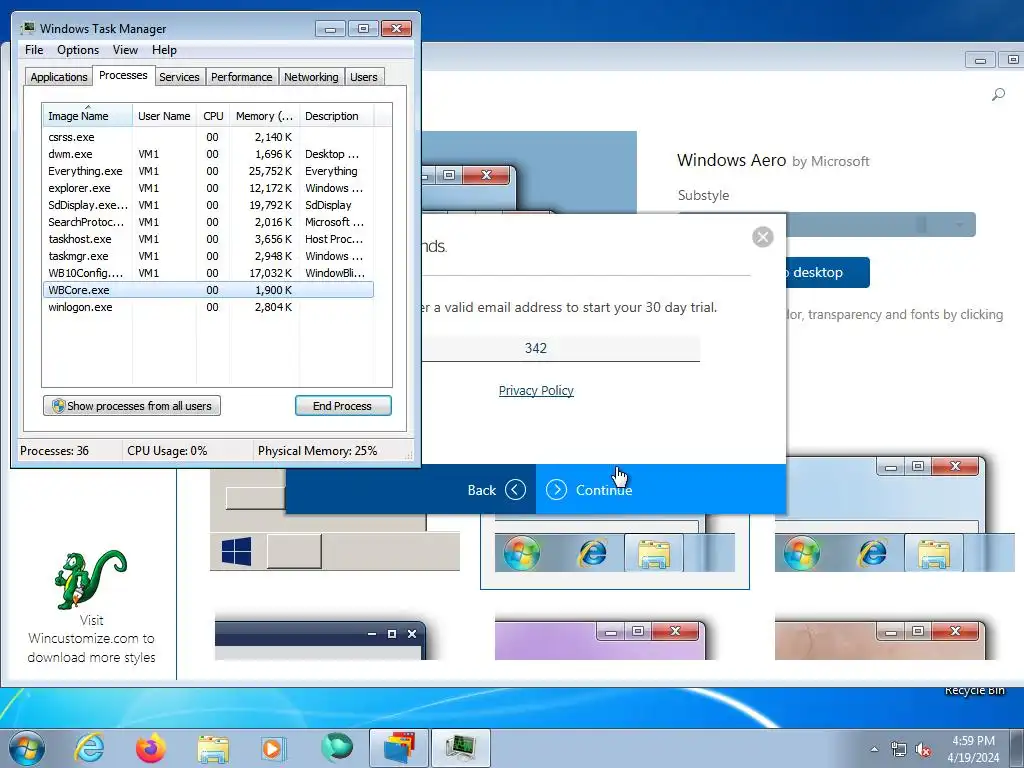Sort by Memory column header
This screenshot has width=1024, height=768.
(x=264, y=116)
